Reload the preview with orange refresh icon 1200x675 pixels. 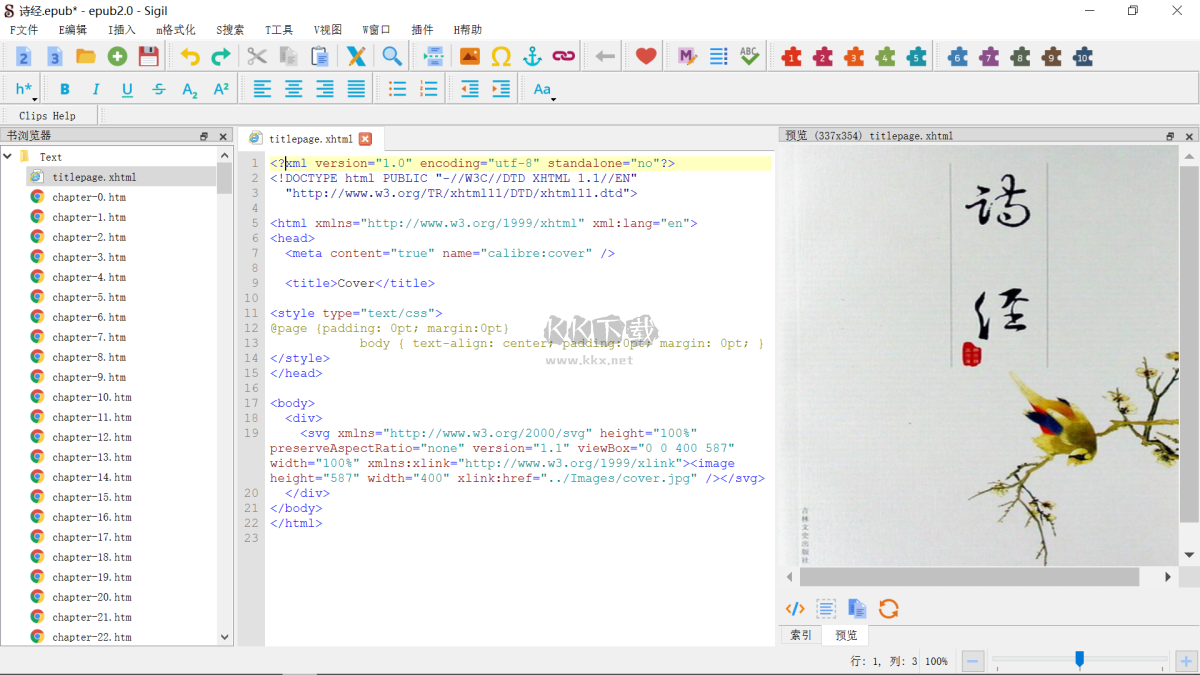[x=888, y=608]
